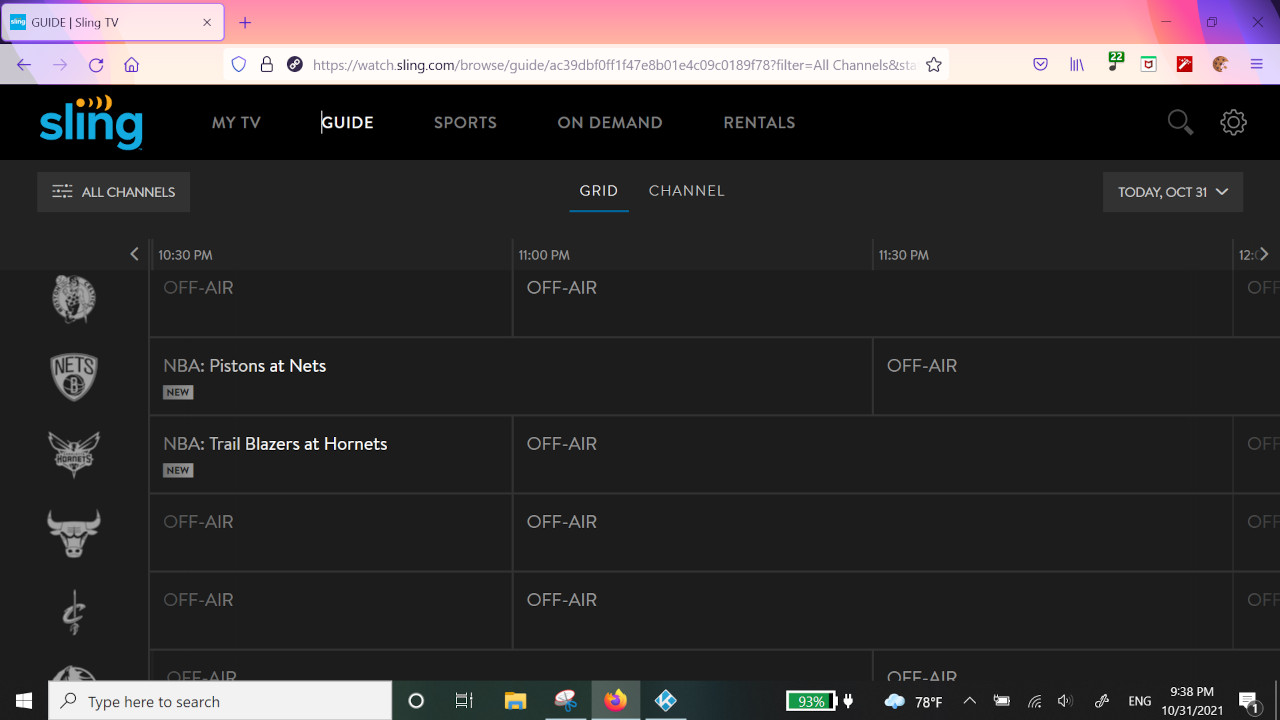The height and width of the screenshot is (720, 1280).
Task: Select the Cleveland Cavaliers channel logo
Action: click(73, 610)
